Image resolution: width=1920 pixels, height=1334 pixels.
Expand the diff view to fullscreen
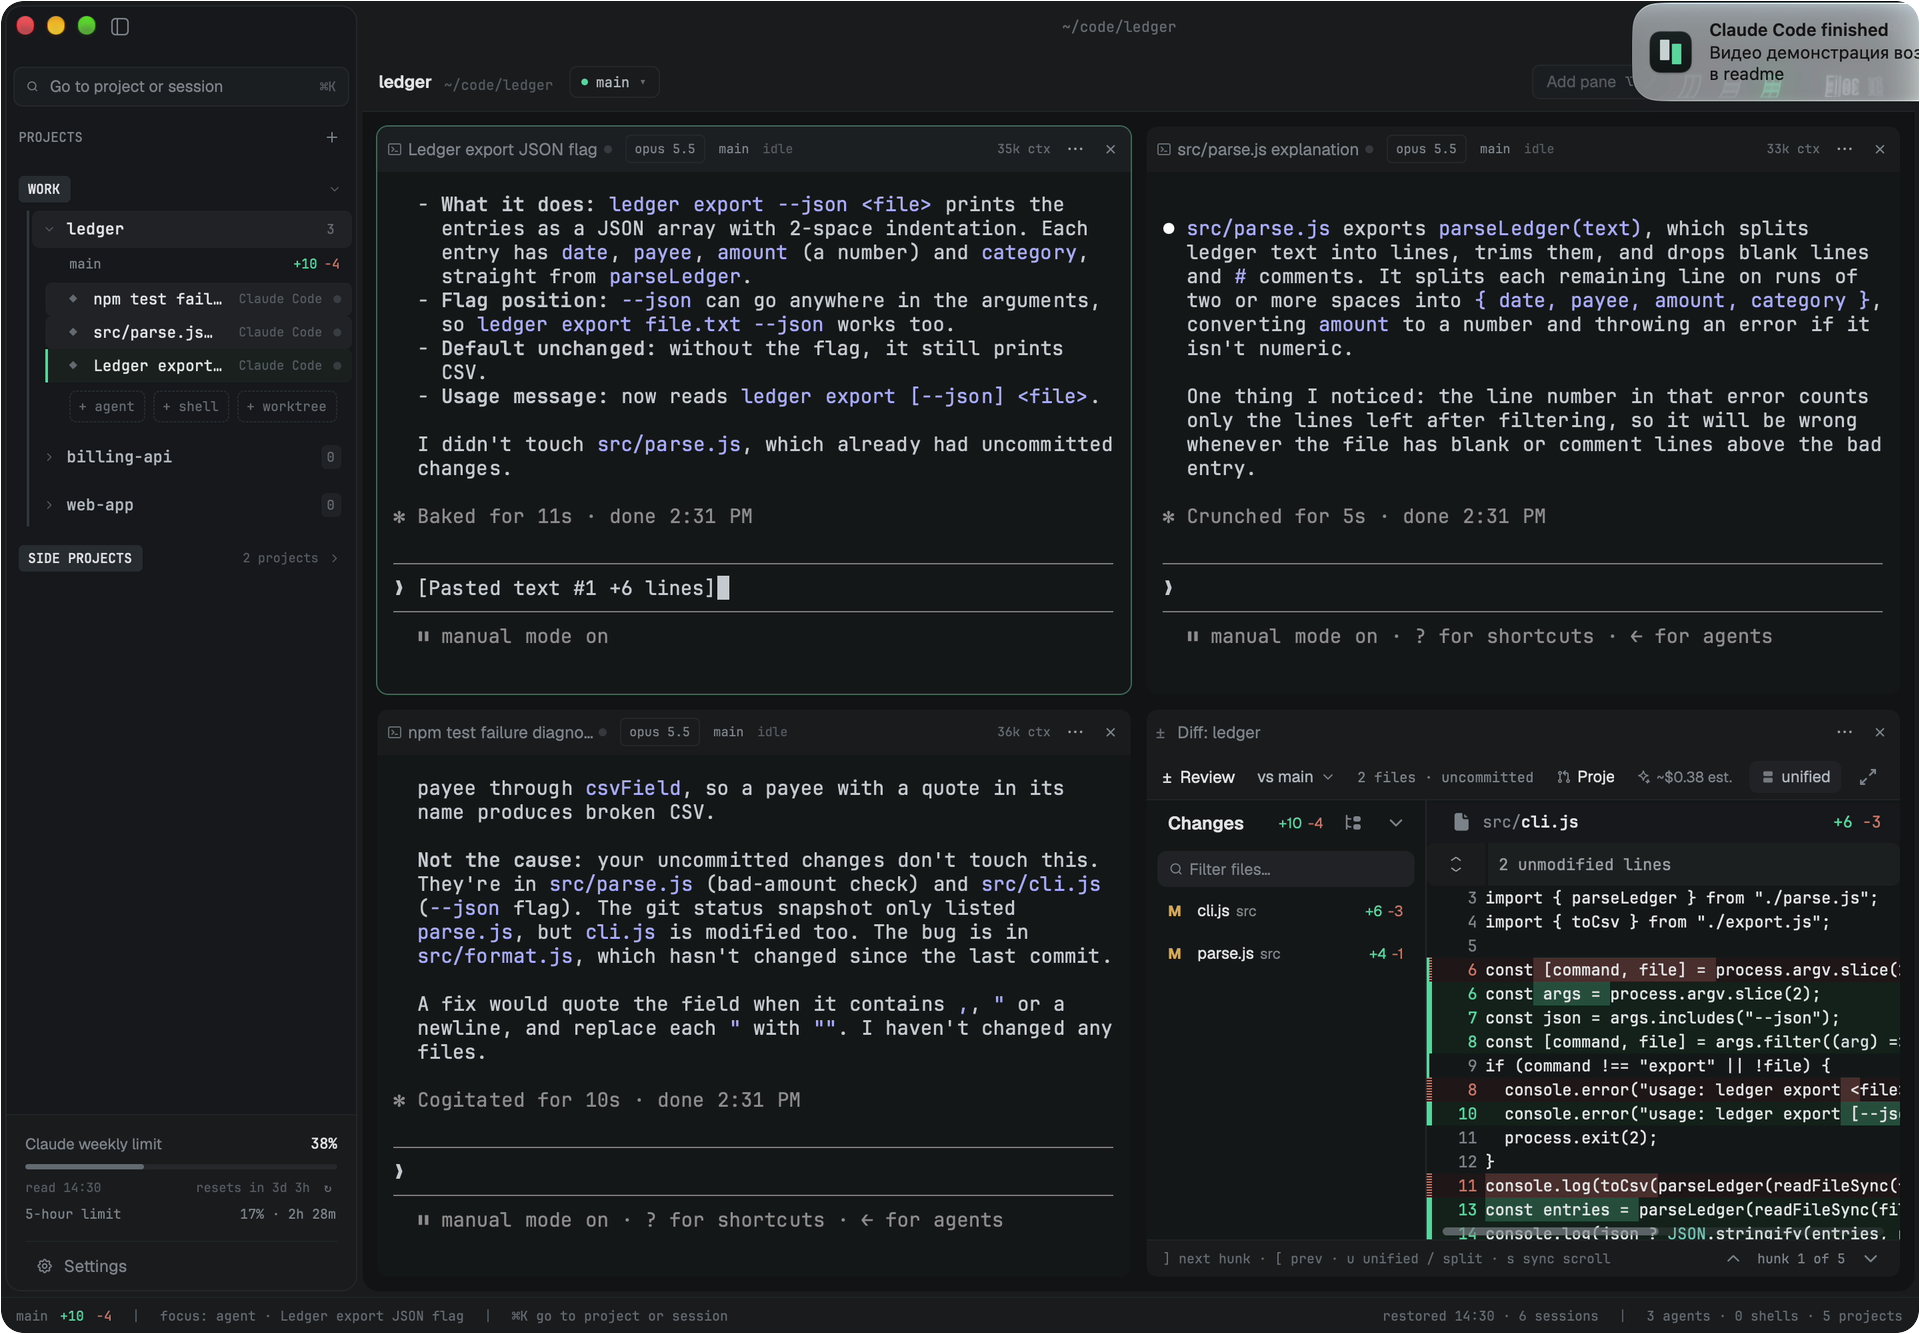tap(1867, 777)
